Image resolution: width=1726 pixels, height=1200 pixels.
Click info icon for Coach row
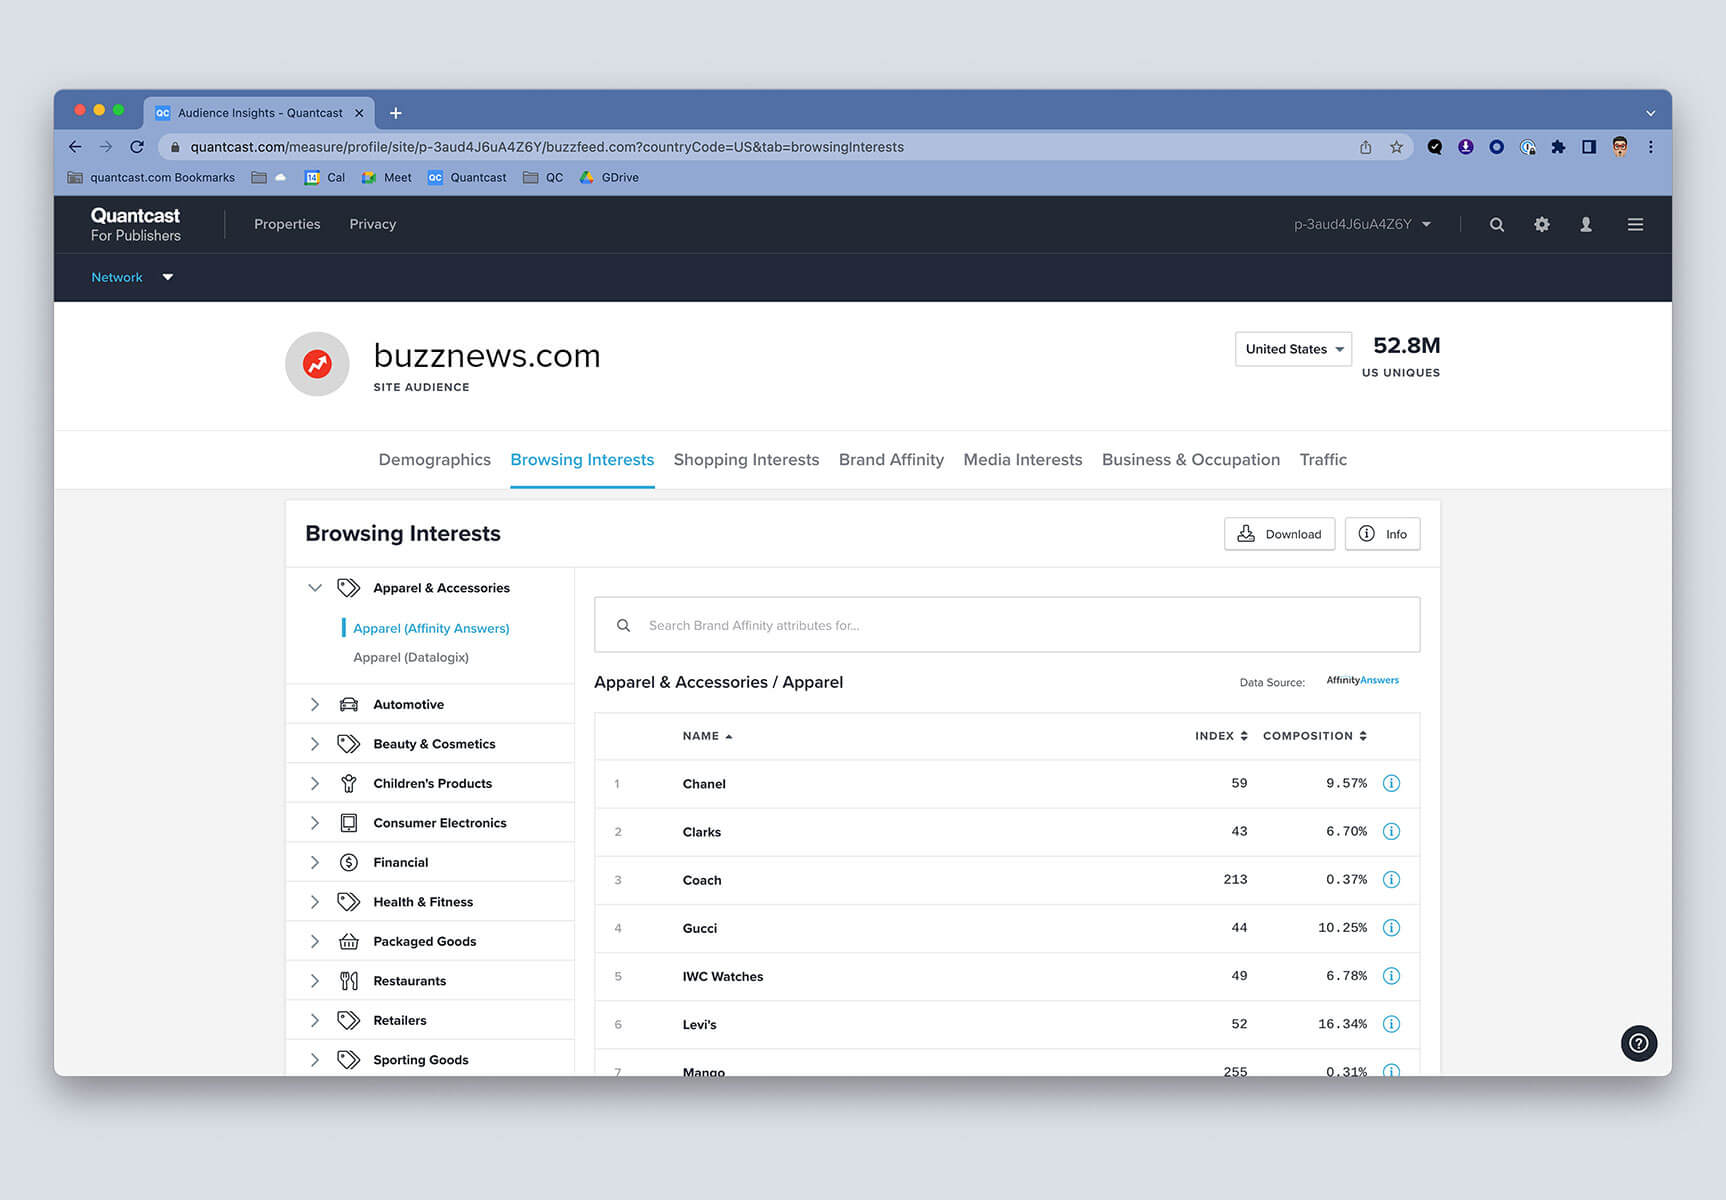point(1391,880)
